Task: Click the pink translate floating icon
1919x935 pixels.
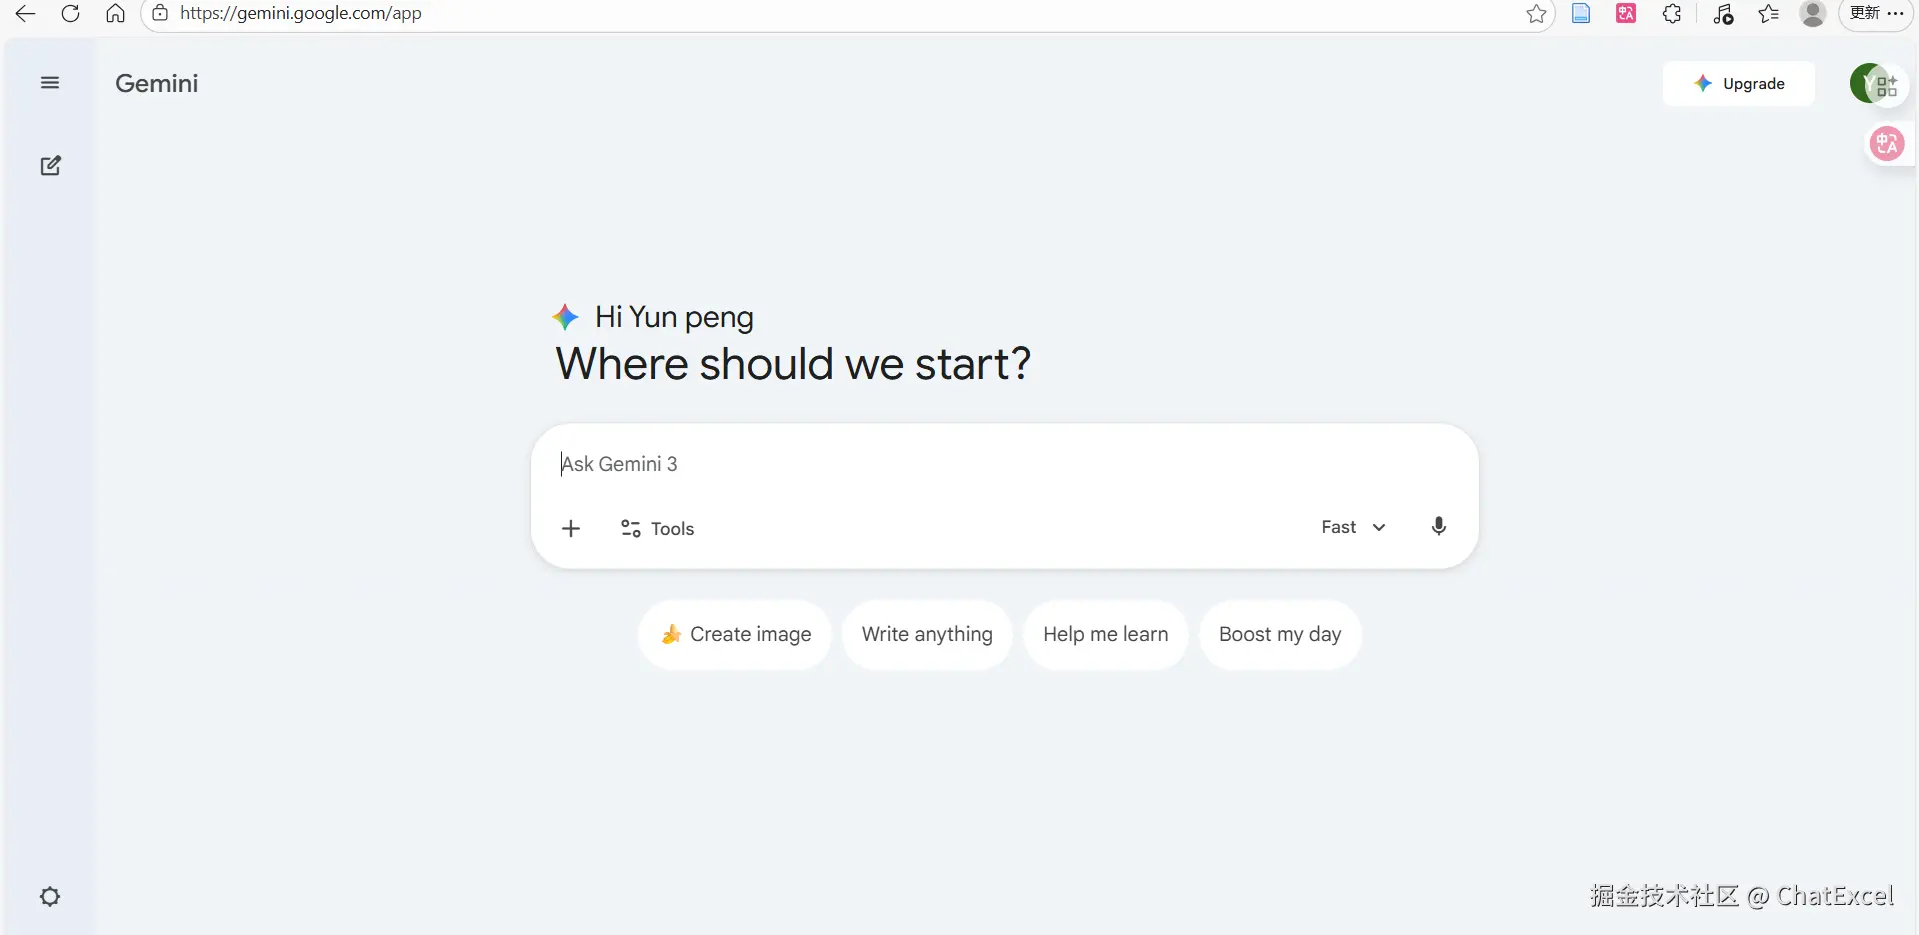Action: (x=1887, y=144)
